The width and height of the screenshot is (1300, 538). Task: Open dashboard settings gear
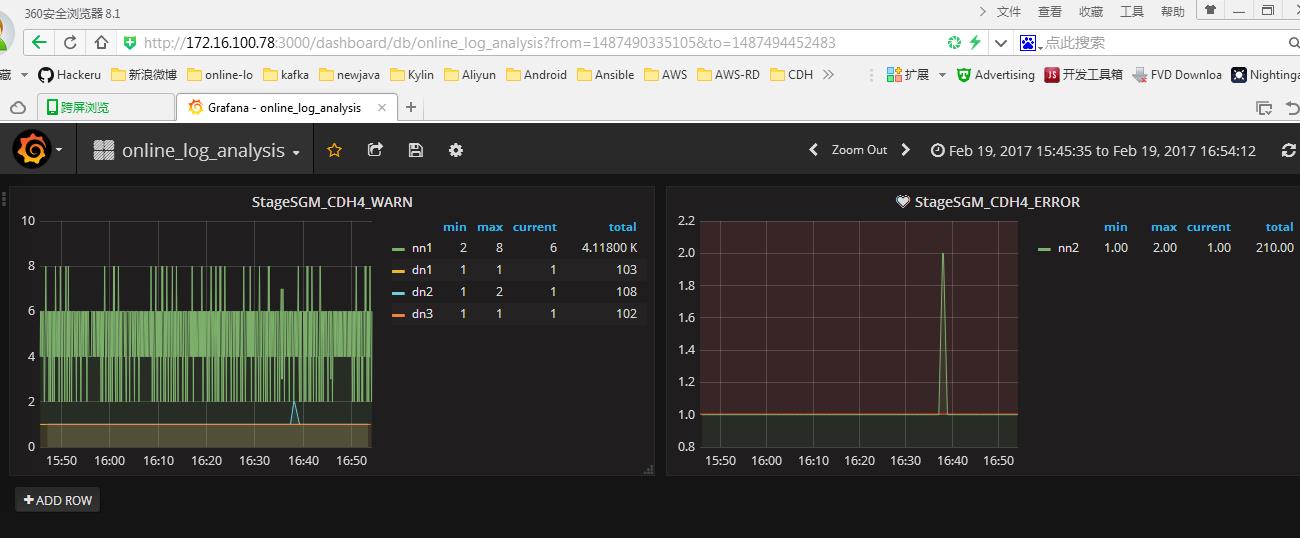tap(456, 150)
